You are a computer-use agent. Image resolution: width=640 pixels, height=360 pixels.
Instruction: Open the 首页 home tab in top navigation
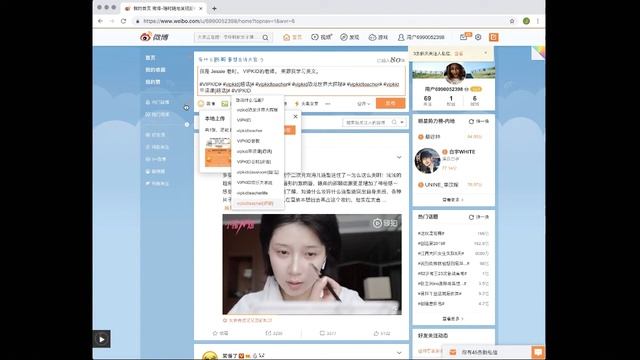coord(292,37)
